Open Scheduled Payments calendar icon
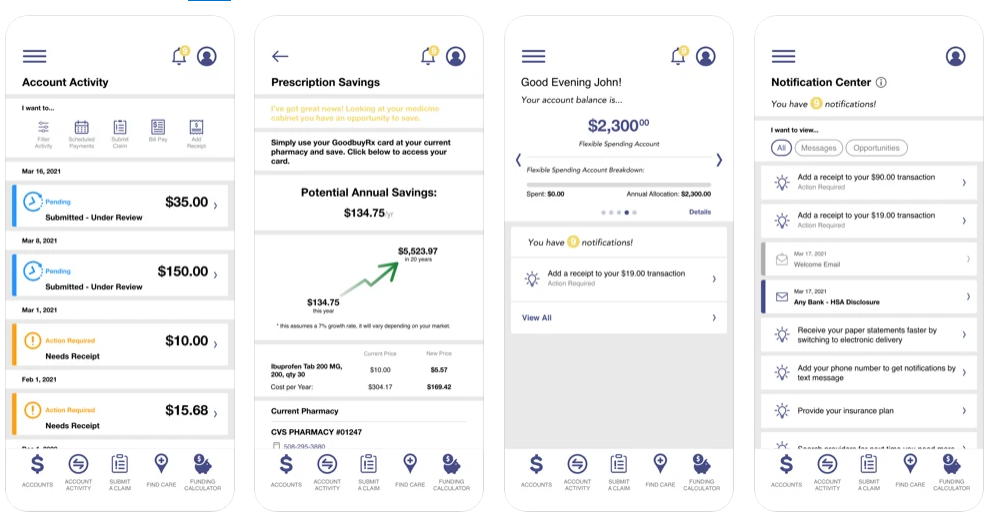Image resolution: width=998 pixels, height=525 pixels. click(x=81, y=134)
